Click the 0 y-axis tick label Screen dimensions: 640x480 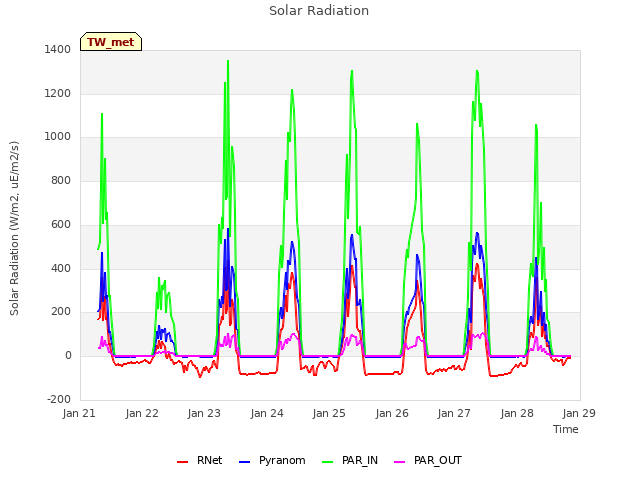coord(68,356)
